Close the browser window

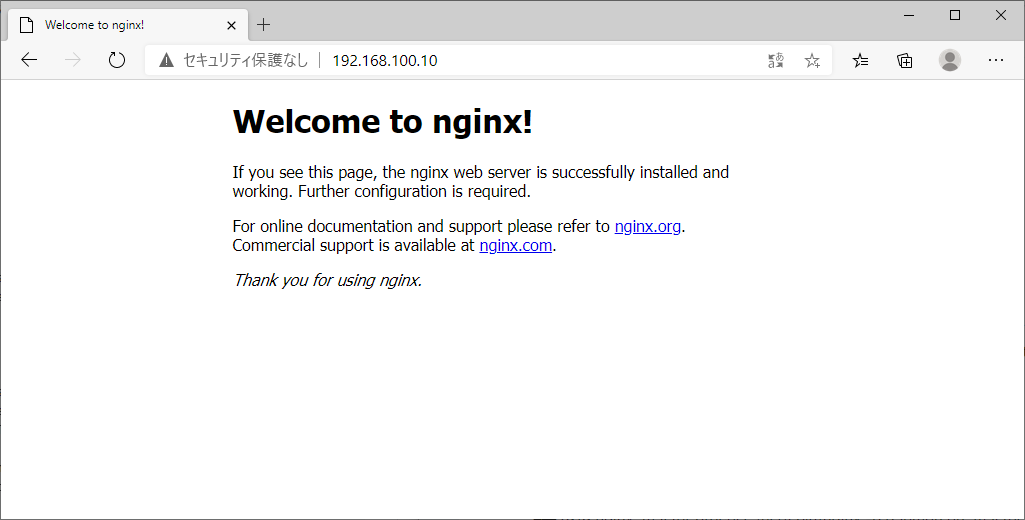[x=1000, y=16]
